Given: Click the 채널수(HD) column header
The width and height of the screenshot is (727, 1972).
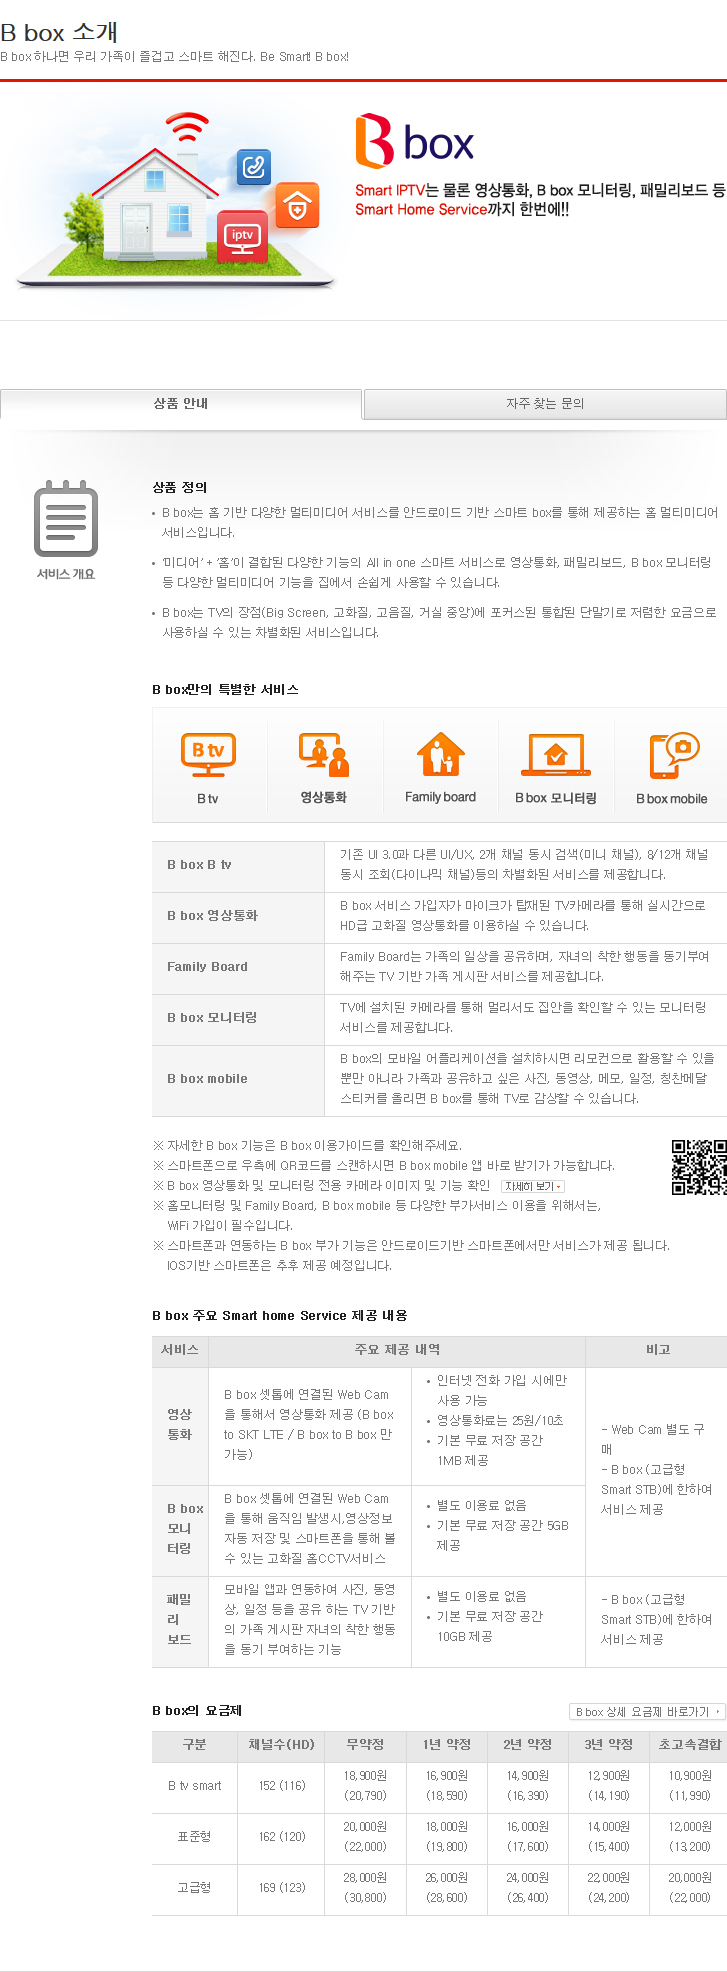Looking at the screenshot, I should 281,1744.
